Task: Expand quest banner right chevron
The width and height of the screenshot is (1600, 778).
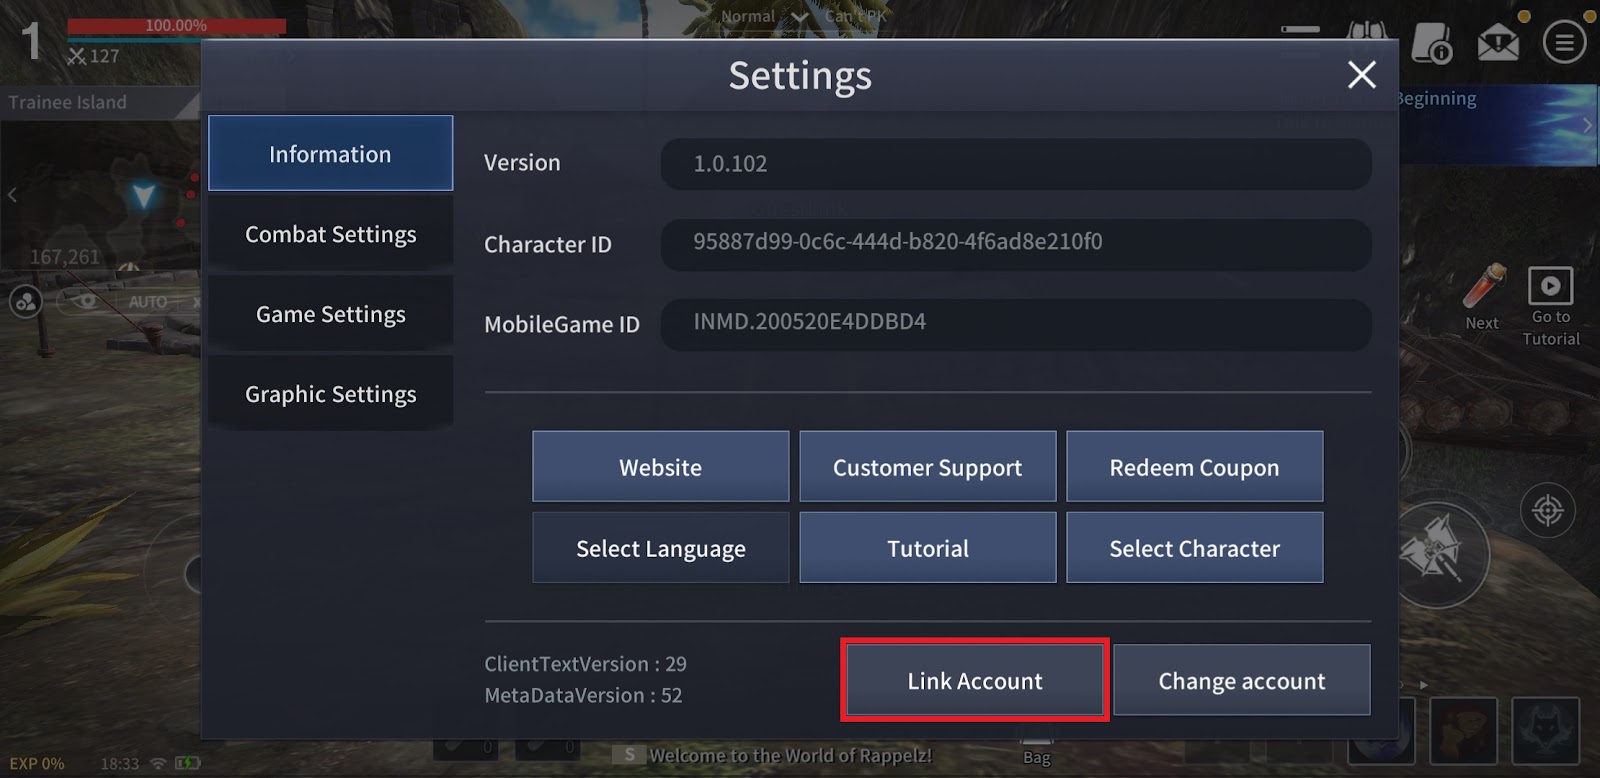Action: [1586, 125]
